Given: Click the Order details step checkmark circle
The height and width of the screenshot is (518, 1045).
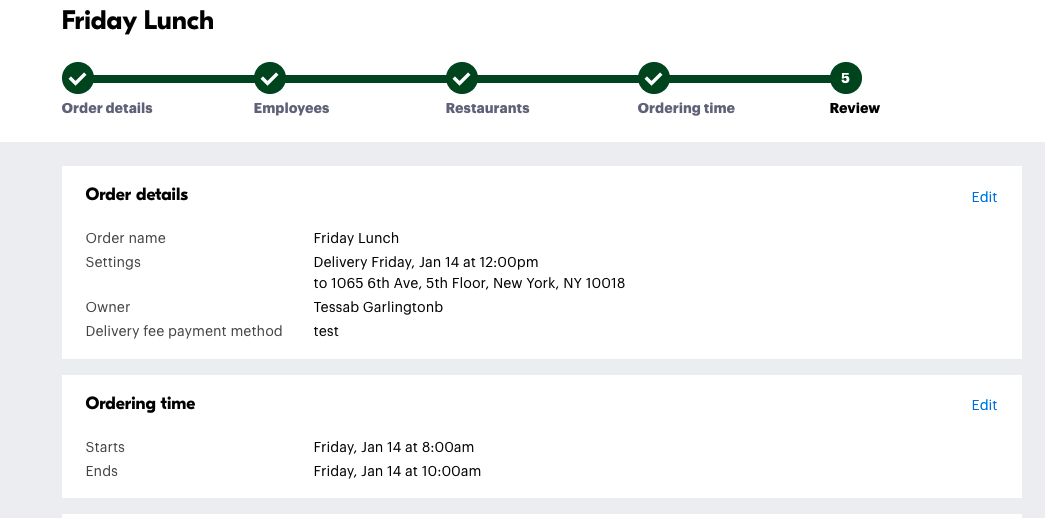Looking at the screenshot, I should (x=78, y=77).
